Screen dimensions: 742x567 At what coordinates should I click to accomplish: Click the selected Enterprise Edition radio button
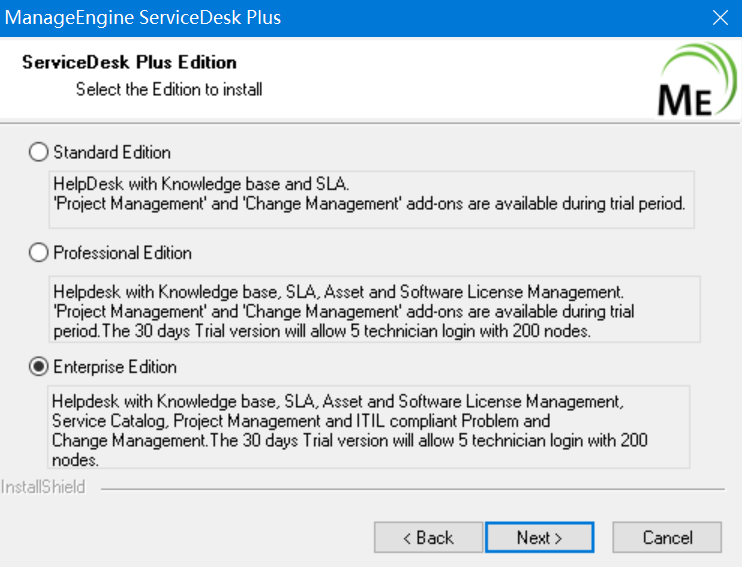(39, 367)
